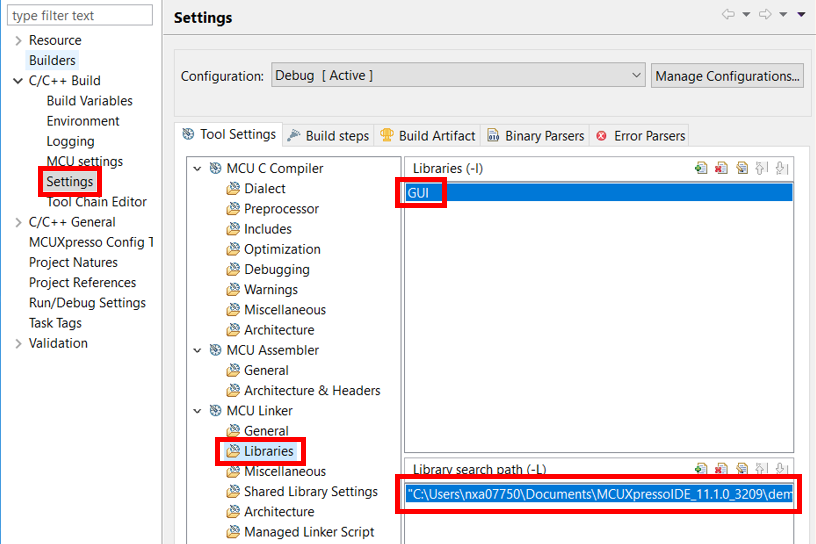The image size is (816, 544).
Task: Click Delete icon in Library search path toolbar
Action: click(x=721, y=469)
